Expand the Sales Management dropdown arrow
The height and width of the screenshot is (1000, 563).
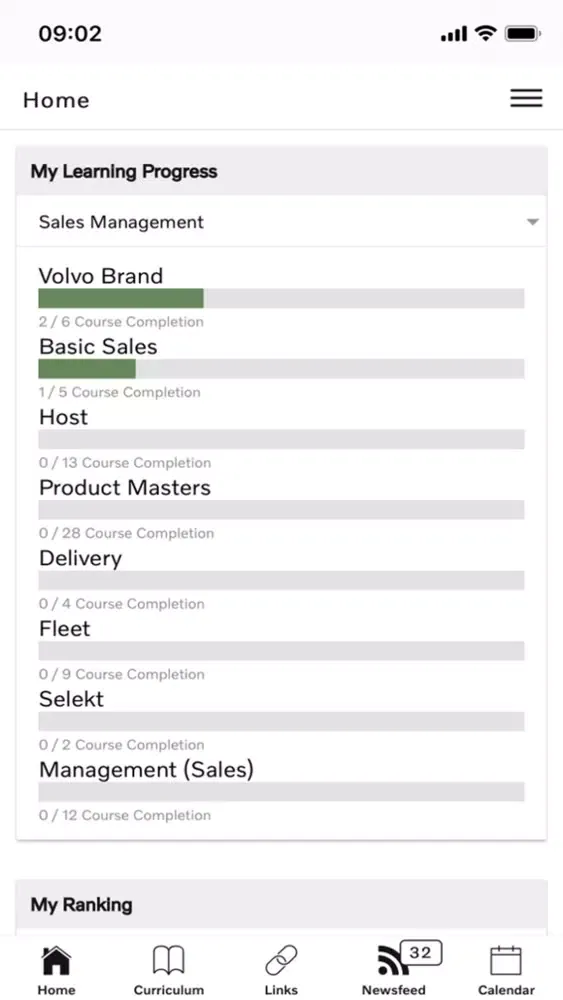coord(532,222)
